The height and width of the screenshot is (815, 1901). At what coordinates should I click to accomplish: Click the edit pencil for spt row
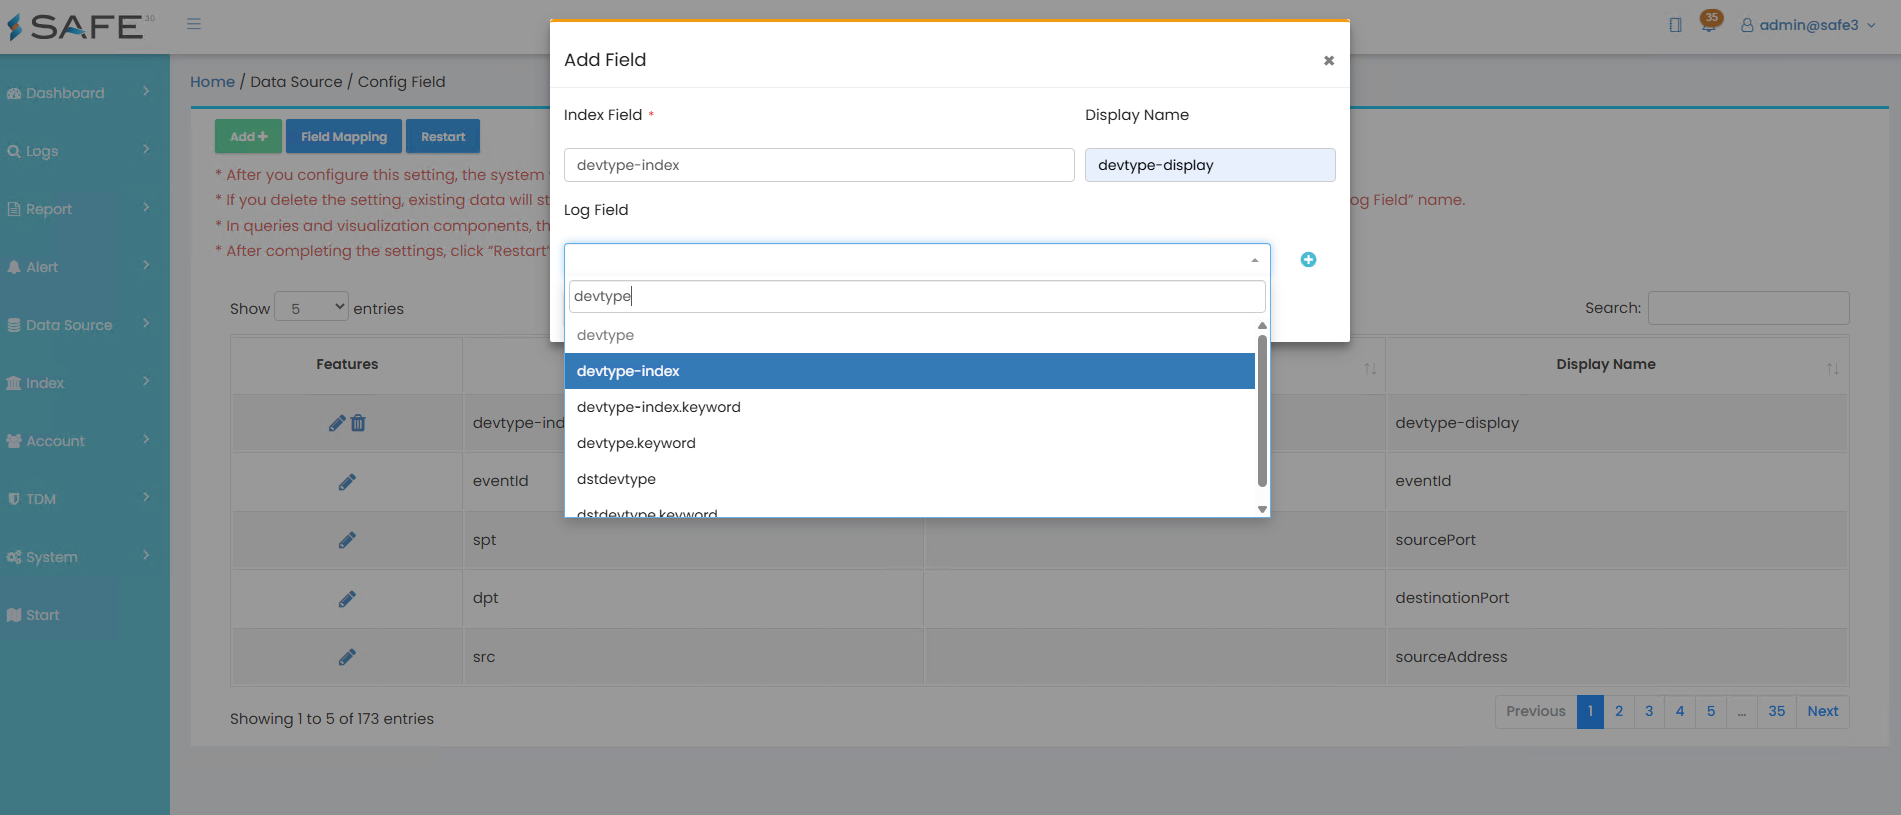pos(347,540)
